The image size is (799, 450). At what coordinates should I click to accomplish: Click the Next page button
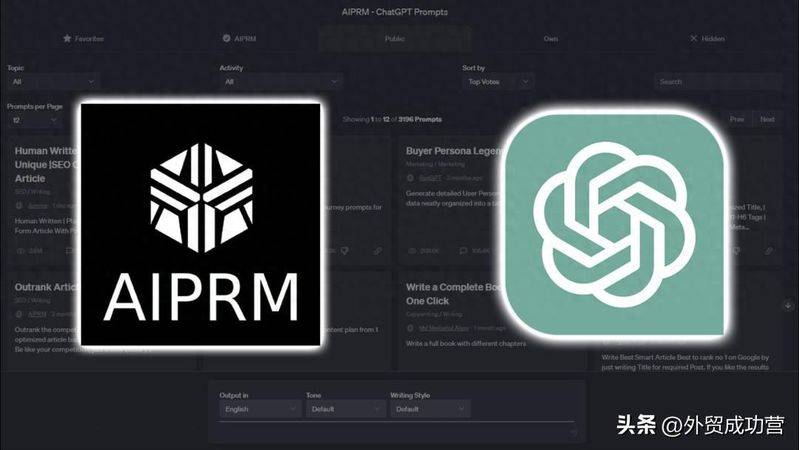pyautogui.click(x=767, y=119)
